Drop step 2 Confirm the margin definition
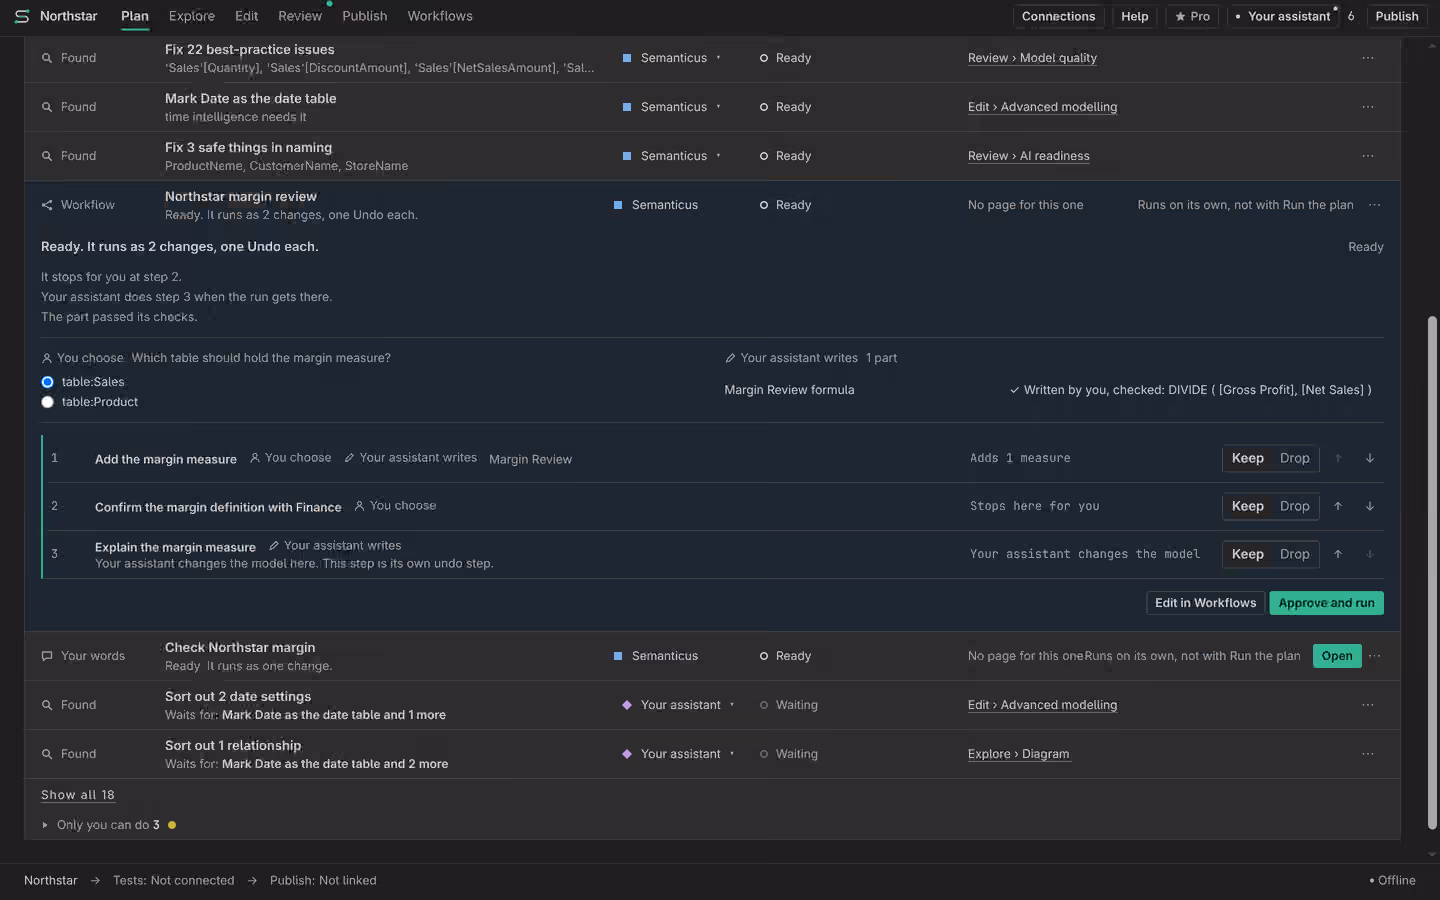1440x900 pixels. pyautogui.click(x=1294, y=506)
